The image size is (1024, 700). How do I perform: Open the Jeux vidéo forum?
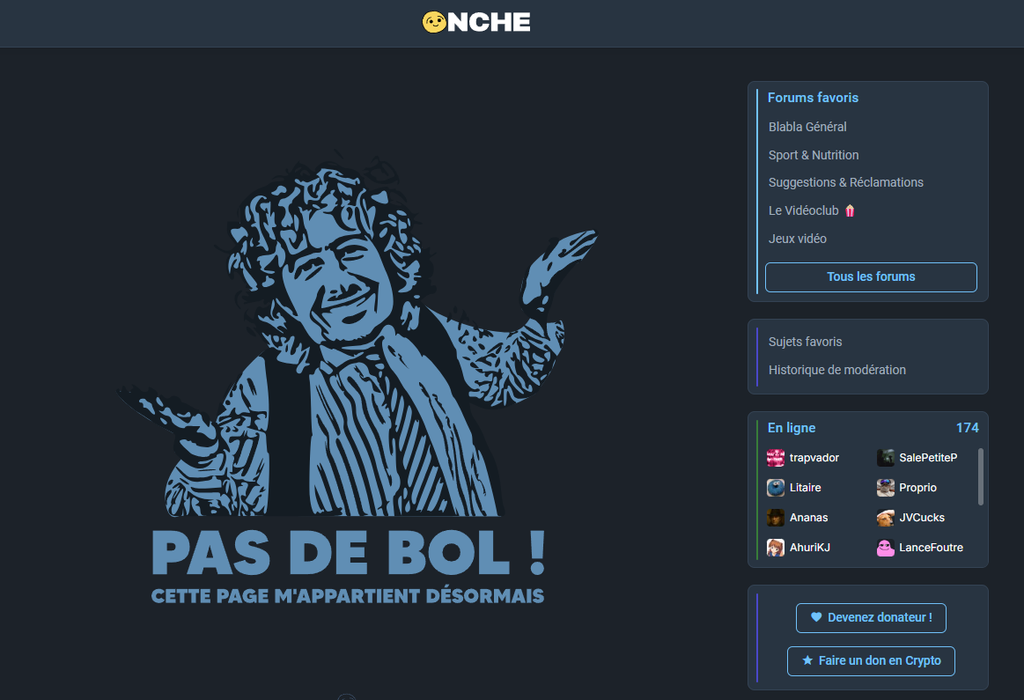click(797, 238)
